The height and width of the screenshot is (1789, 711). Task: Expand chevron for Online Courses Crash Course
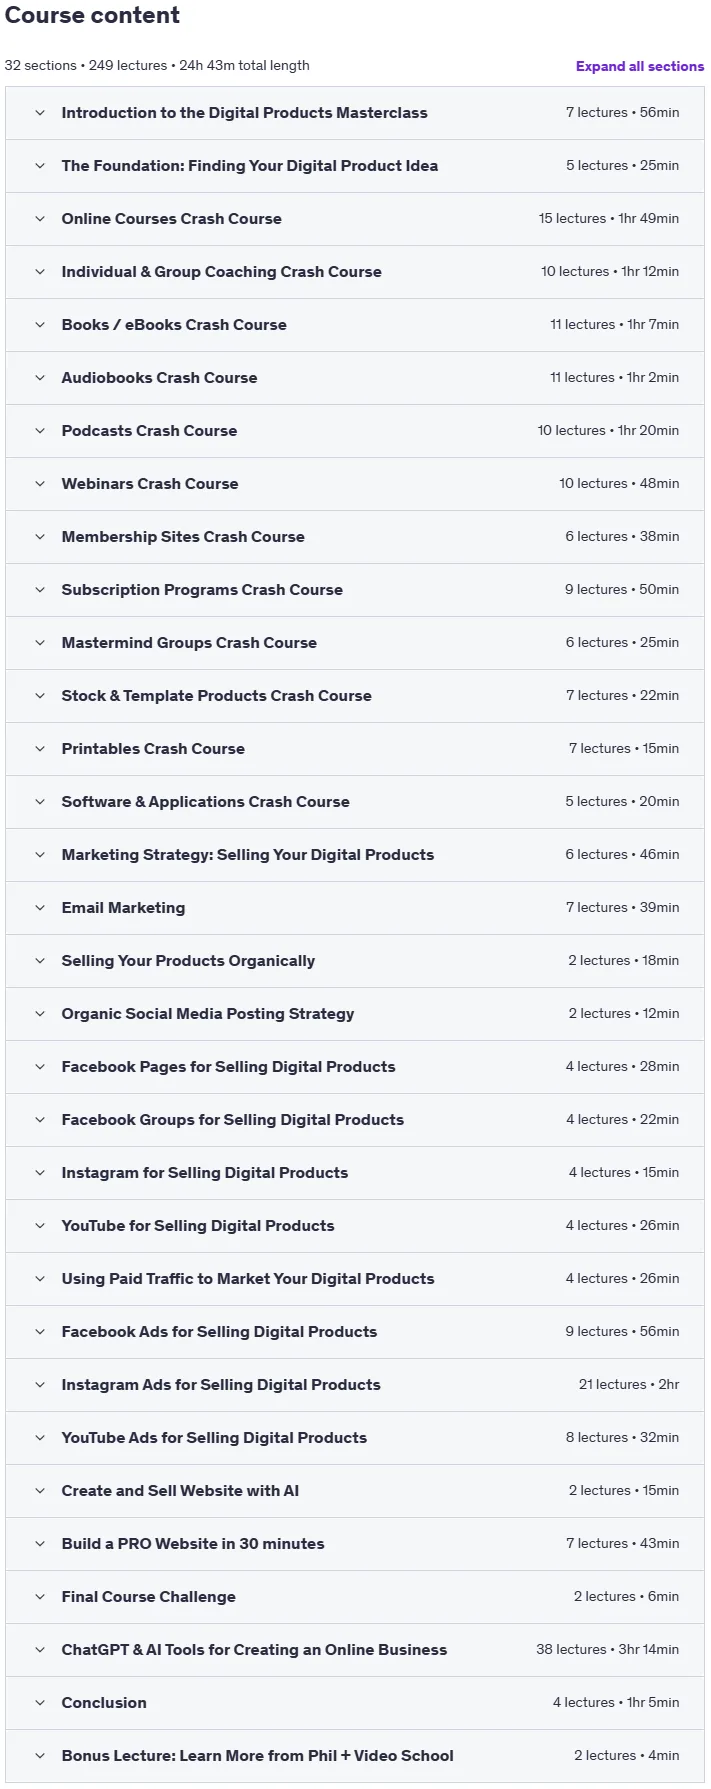(x=40, y=219)
